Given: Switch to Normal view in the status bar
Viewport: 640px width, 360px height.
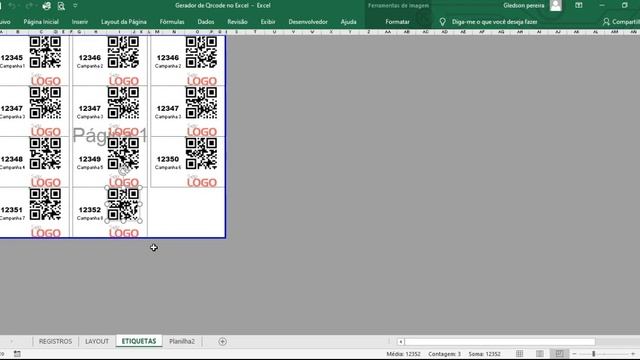Looking at the screenshot, I should click(x=520, y=354).
